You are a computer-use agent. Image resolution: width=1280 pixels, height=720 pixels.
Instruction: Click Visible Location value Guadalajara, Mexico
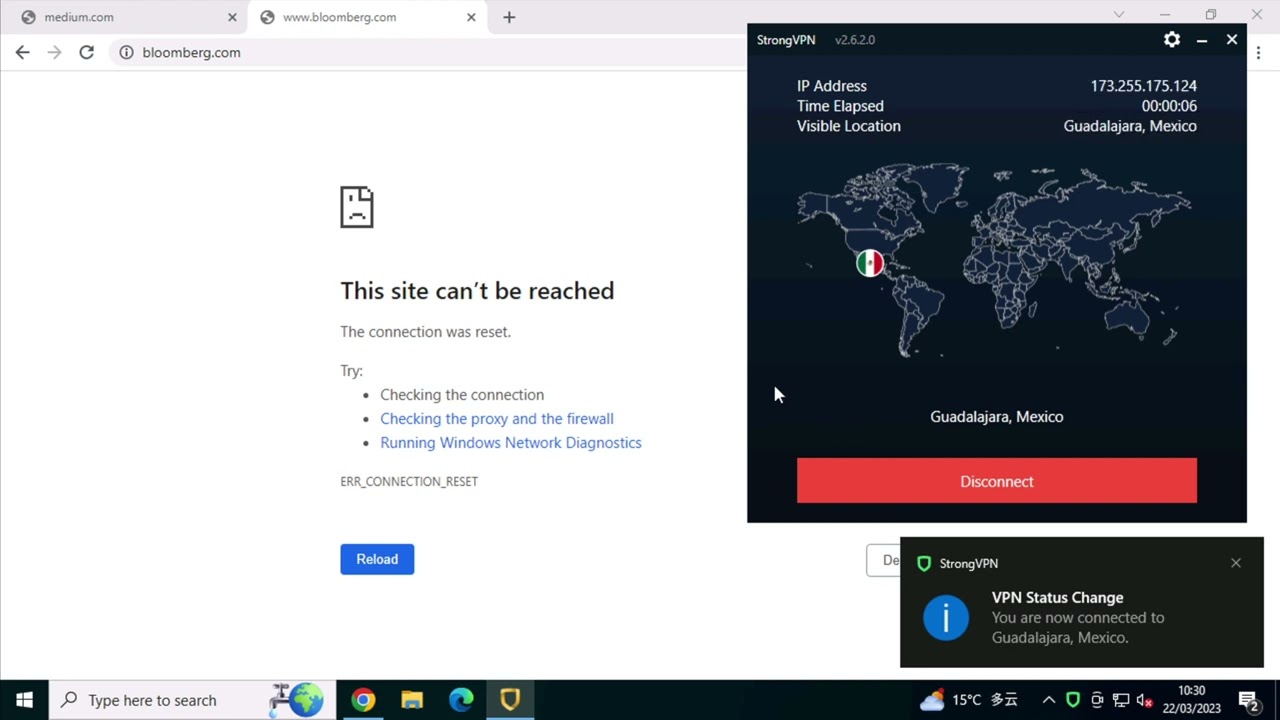coord(1130,126)
